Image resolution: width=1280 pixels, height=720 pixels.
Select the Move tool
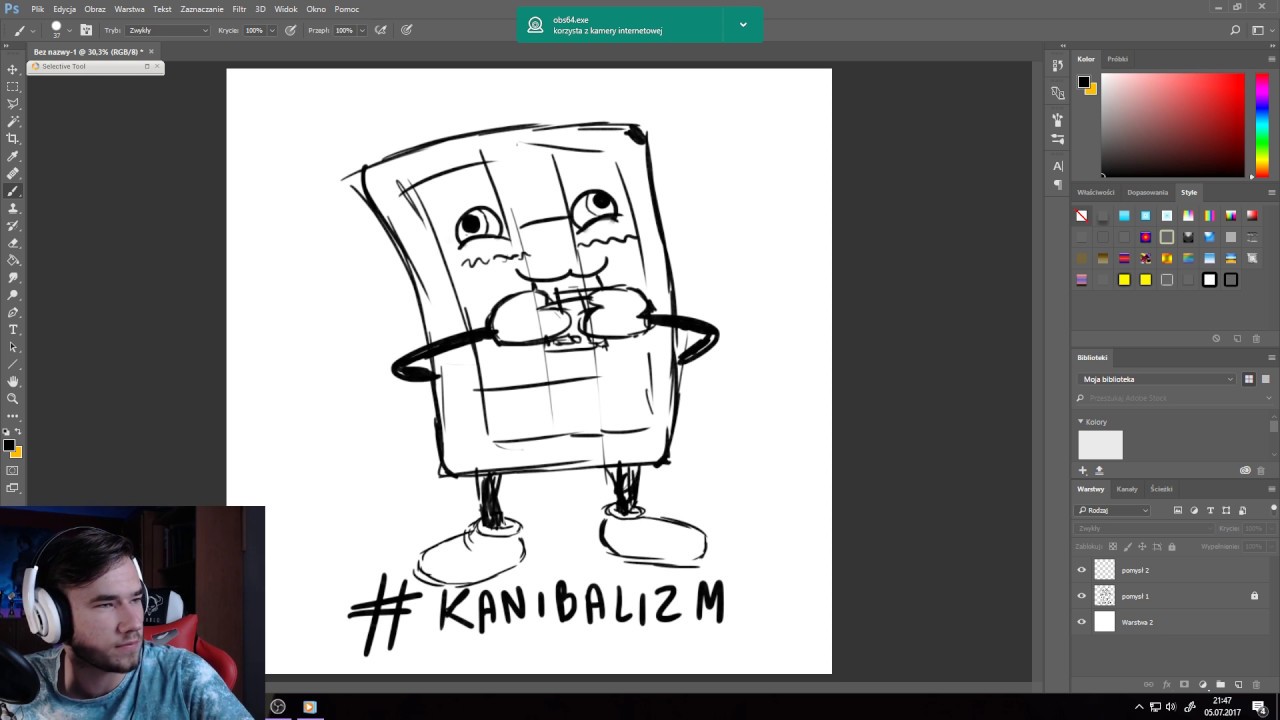click(13, 69)
